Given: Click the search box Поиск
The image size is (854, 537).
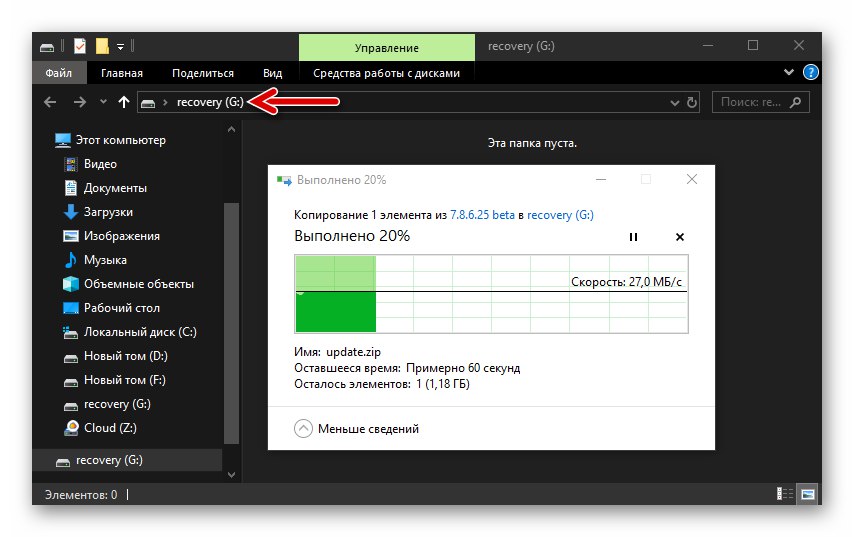Looking at the screenshot, I should coord(760,102).
